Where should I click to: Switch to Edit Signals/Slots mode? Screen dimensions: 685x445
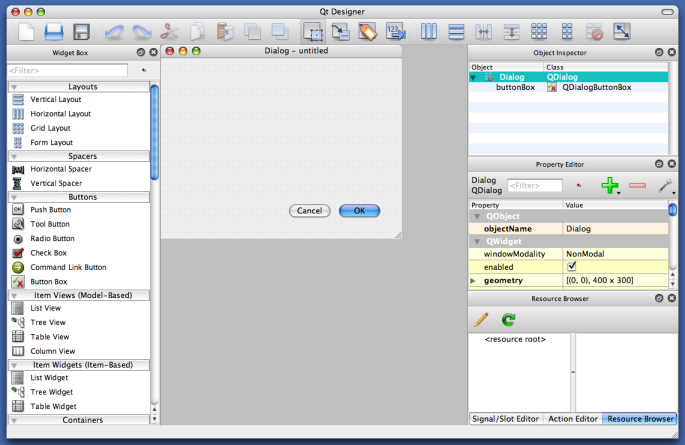point(340,32)
